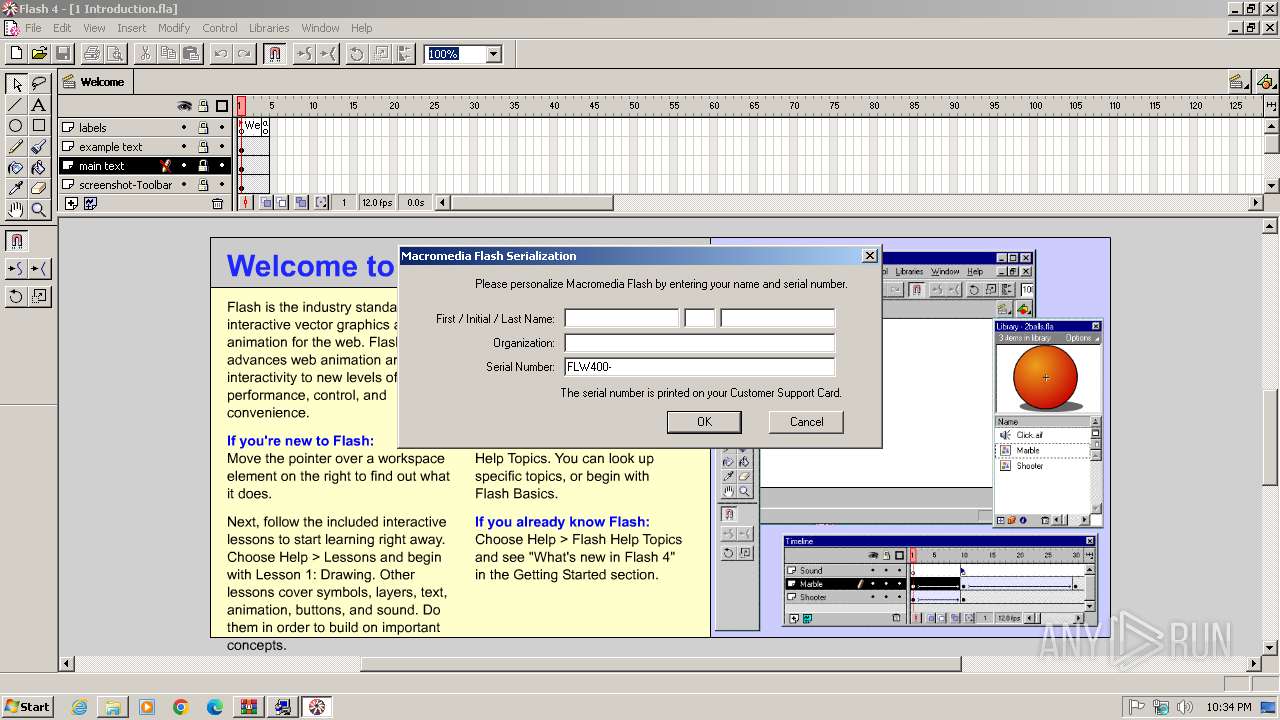Click the Print icon in the top toolbar
This screenshot has width=1280, height=720.
92,54
